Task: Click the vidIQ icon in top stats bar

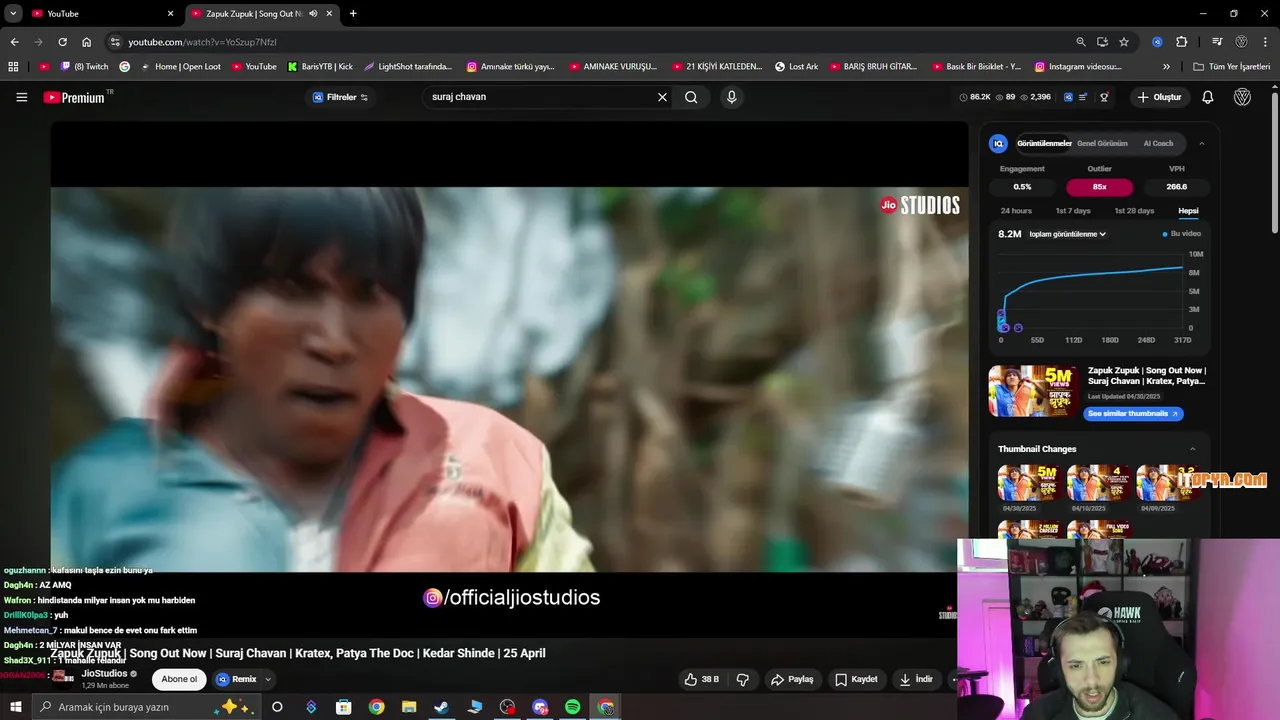Action: click(x=1068, y=97)
